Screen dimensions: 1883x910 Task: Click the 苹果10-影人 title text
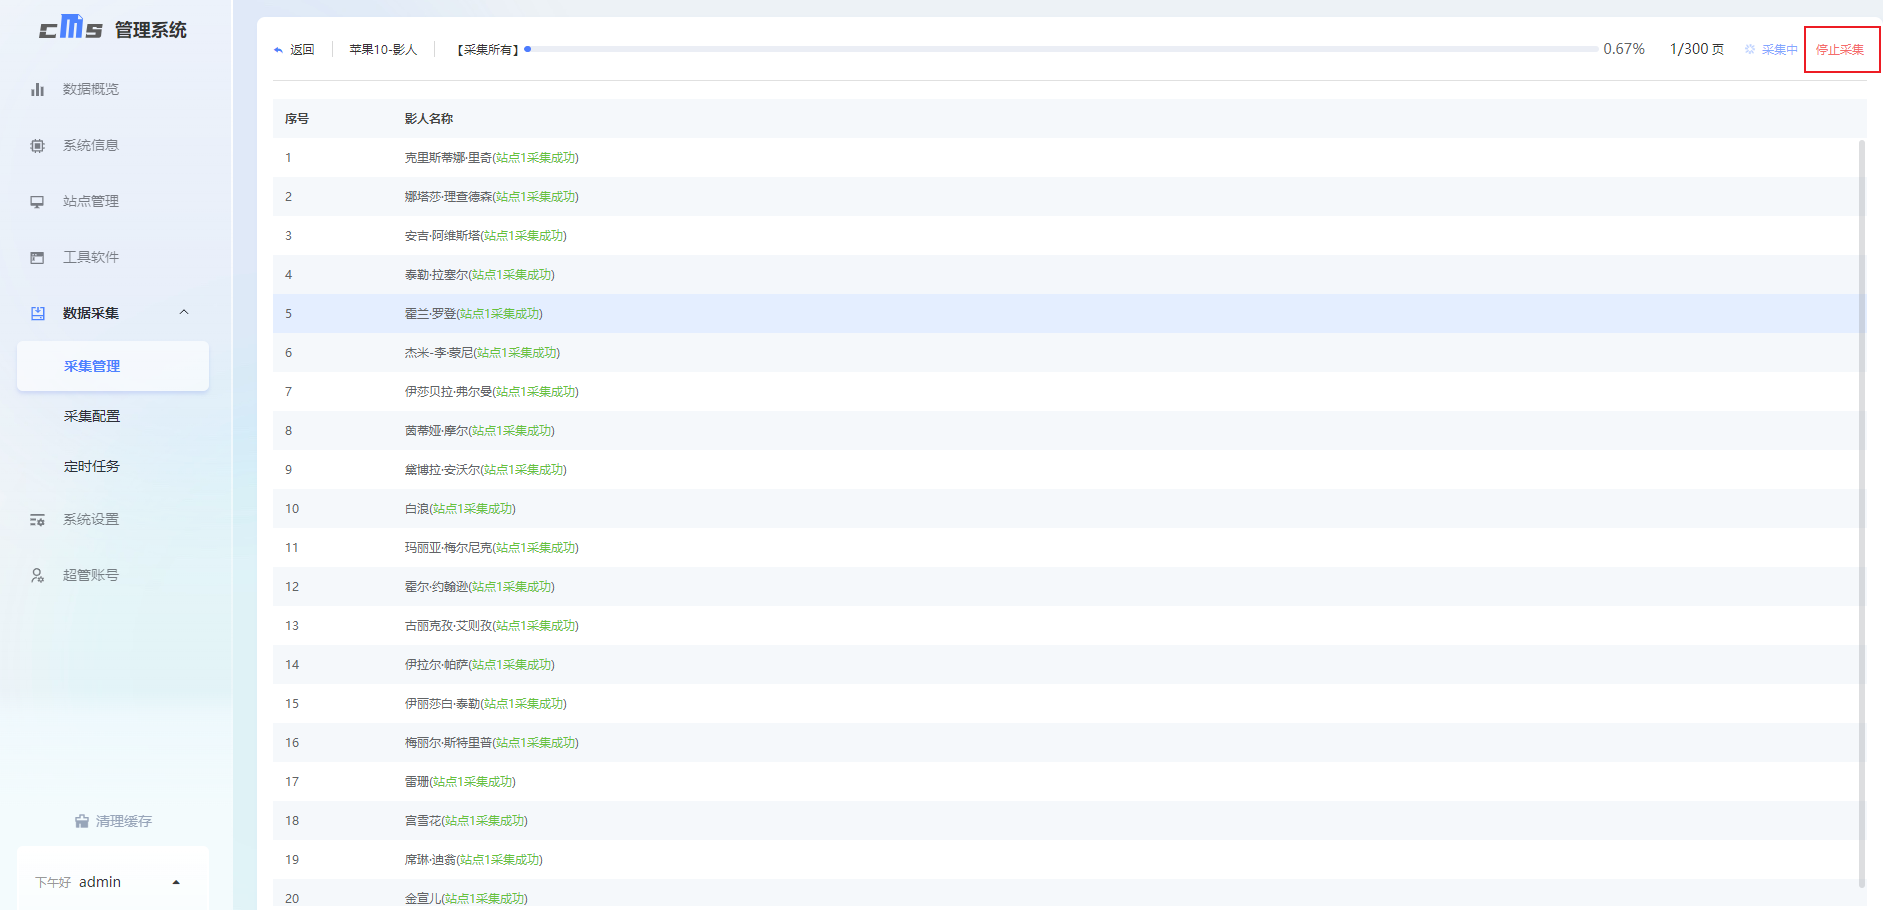click(383, 49)
